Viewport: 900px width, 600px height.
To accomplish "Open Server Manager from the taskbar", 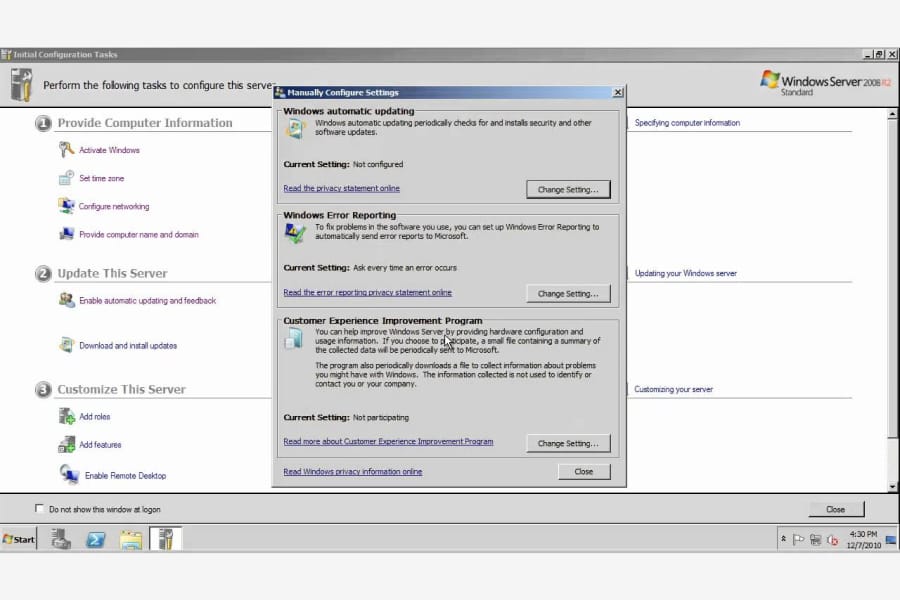I will click(x=60, y=539).
